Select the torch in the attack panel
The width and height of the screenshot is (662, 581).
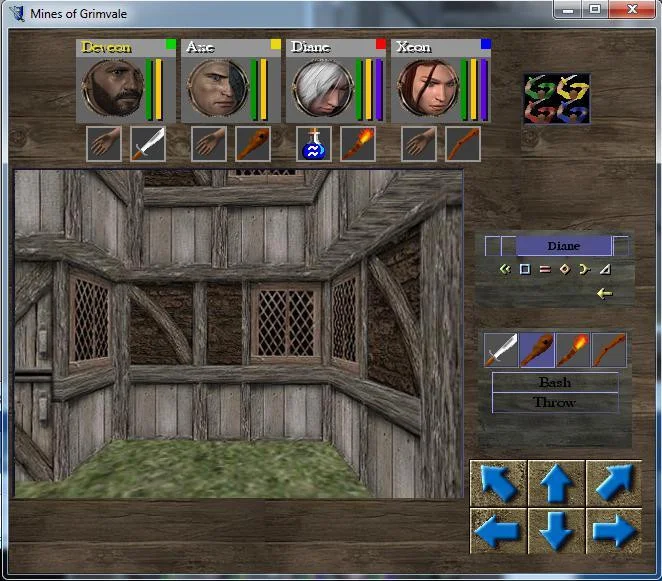click(573, 350)
